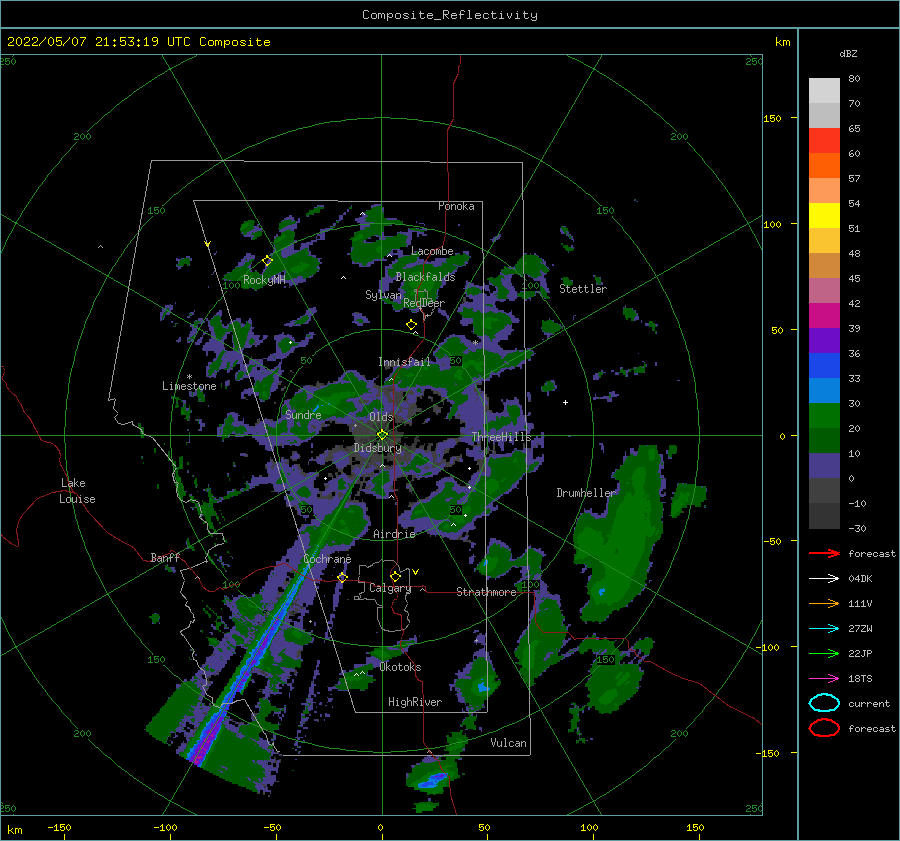
Task: Click the orange 111V arrow icon
Action: (824, 603)
